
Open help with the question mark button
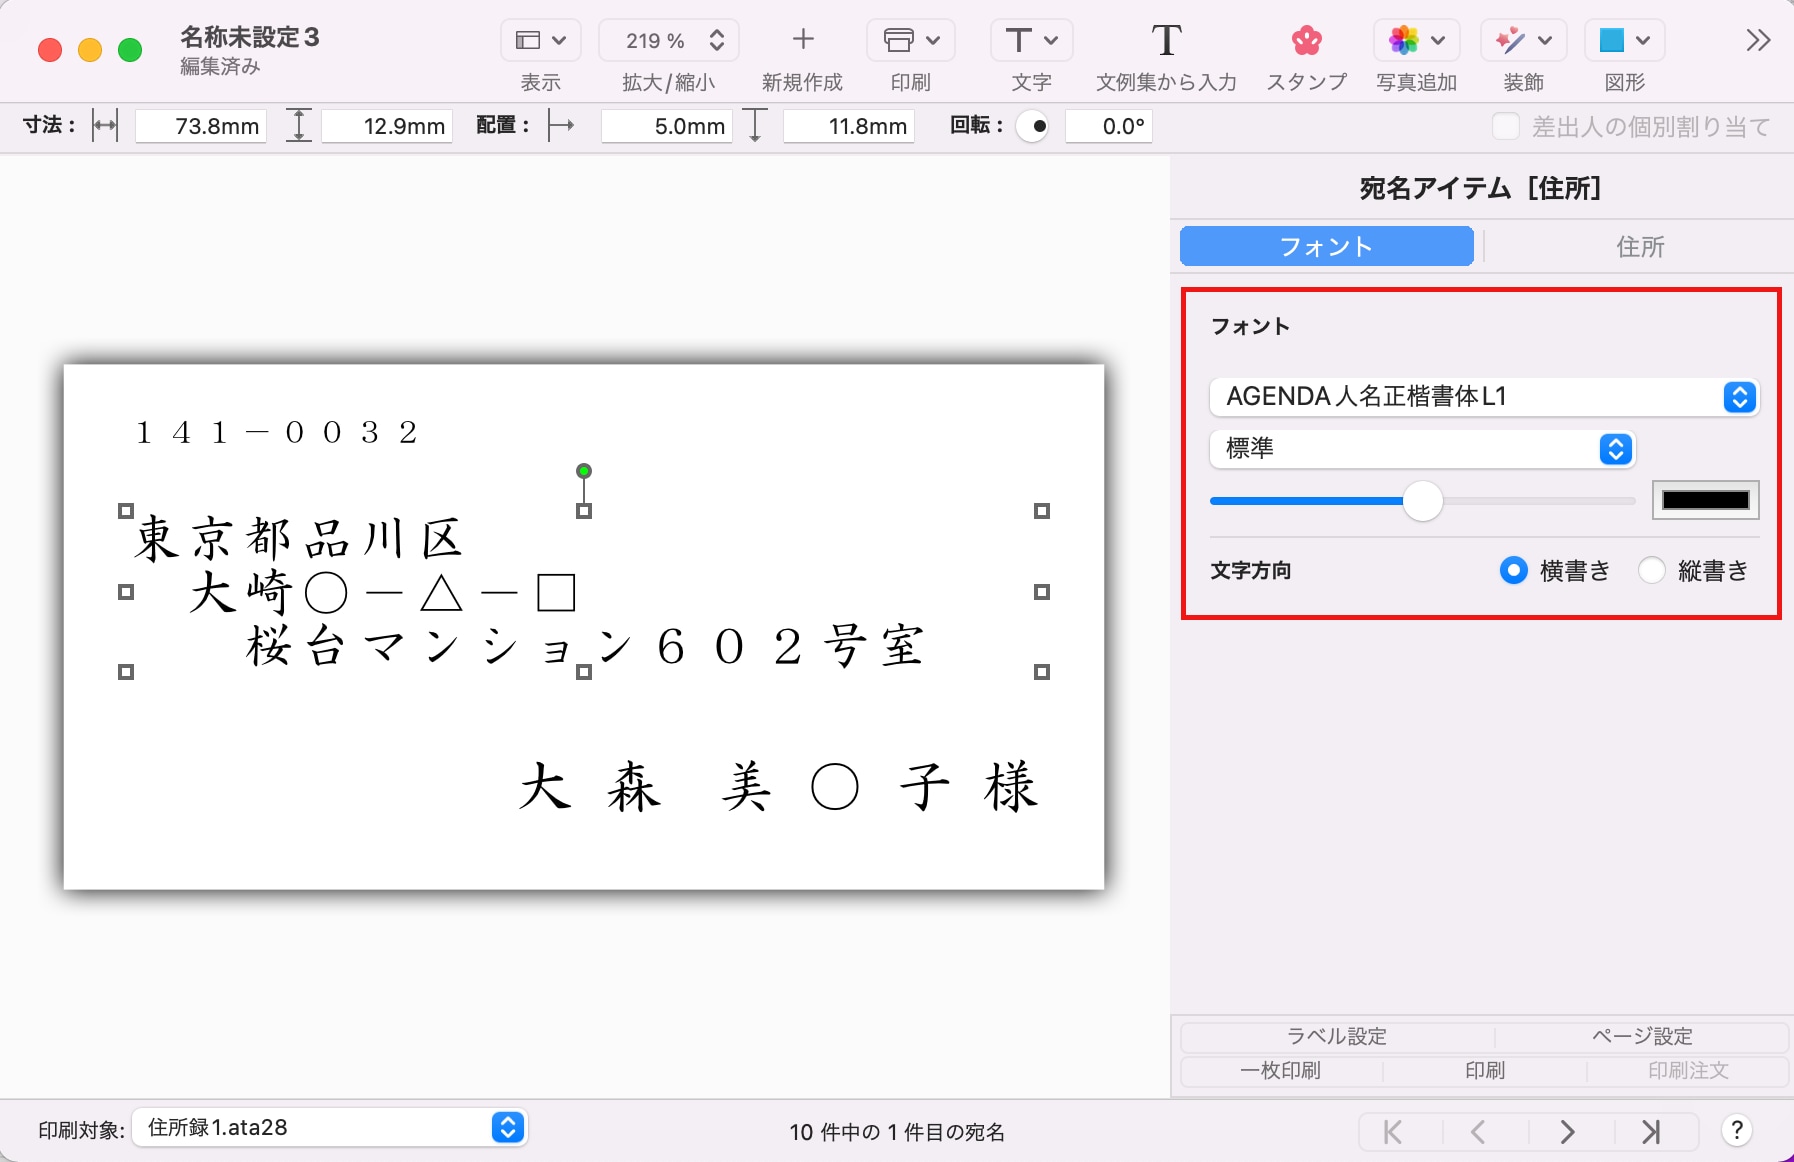pos(1737,1131)
